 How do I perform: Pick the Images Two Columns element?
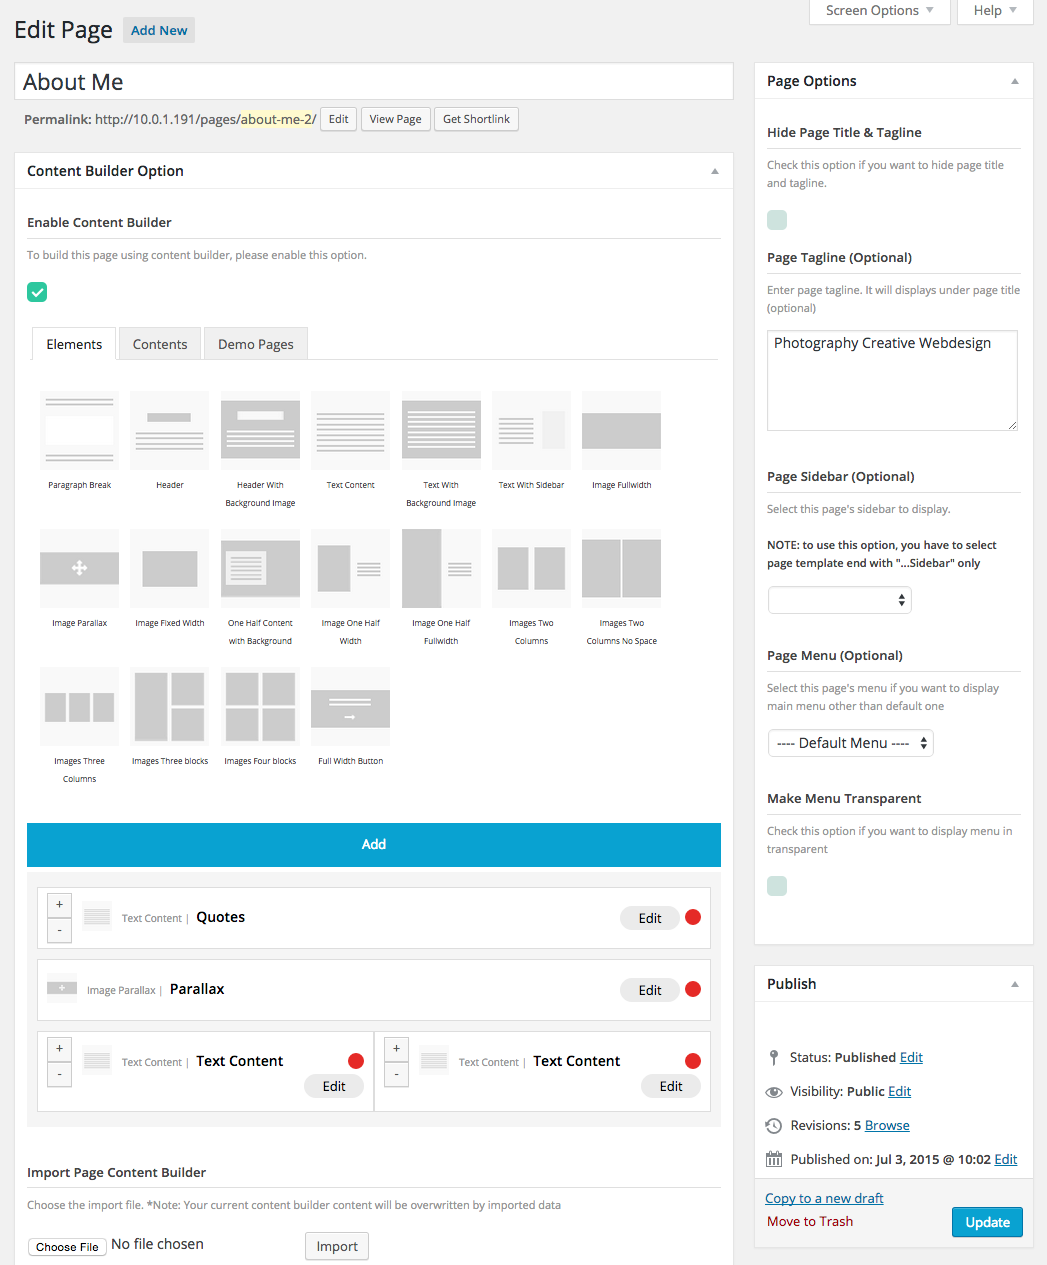point(530,568)
